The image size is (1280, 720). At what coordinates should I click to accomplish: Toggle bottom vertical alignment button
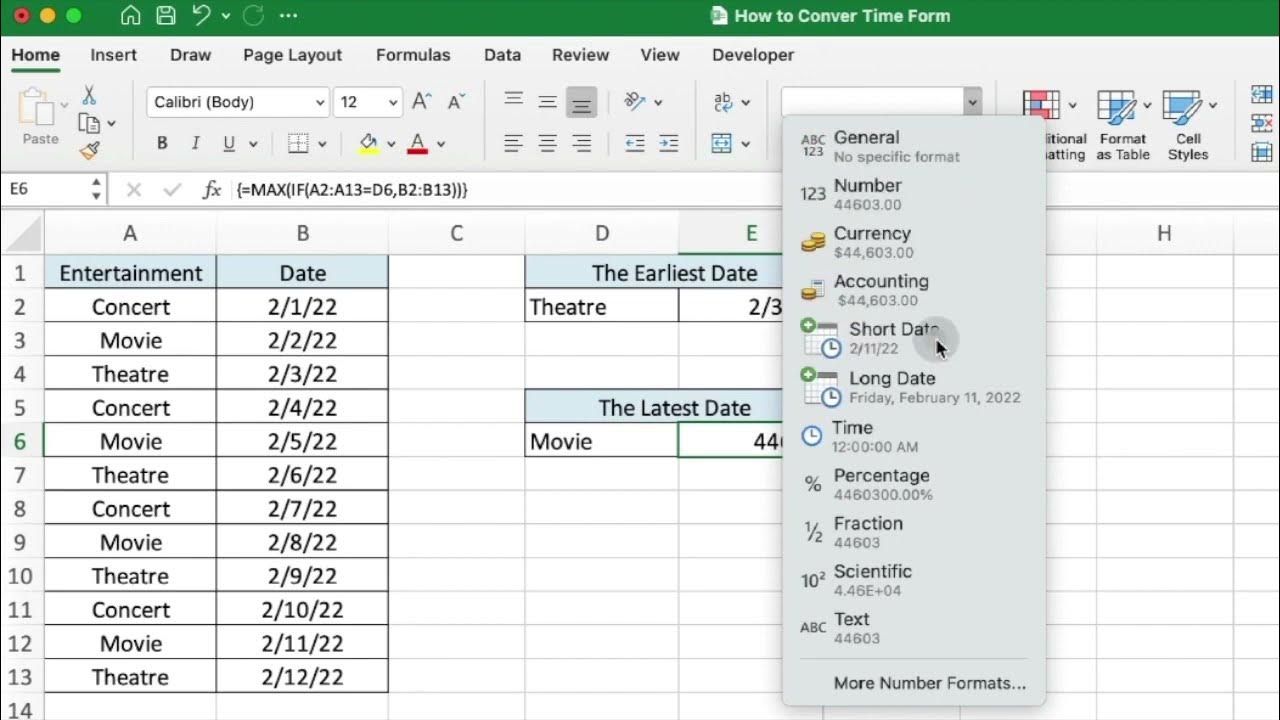click(581, 102)
